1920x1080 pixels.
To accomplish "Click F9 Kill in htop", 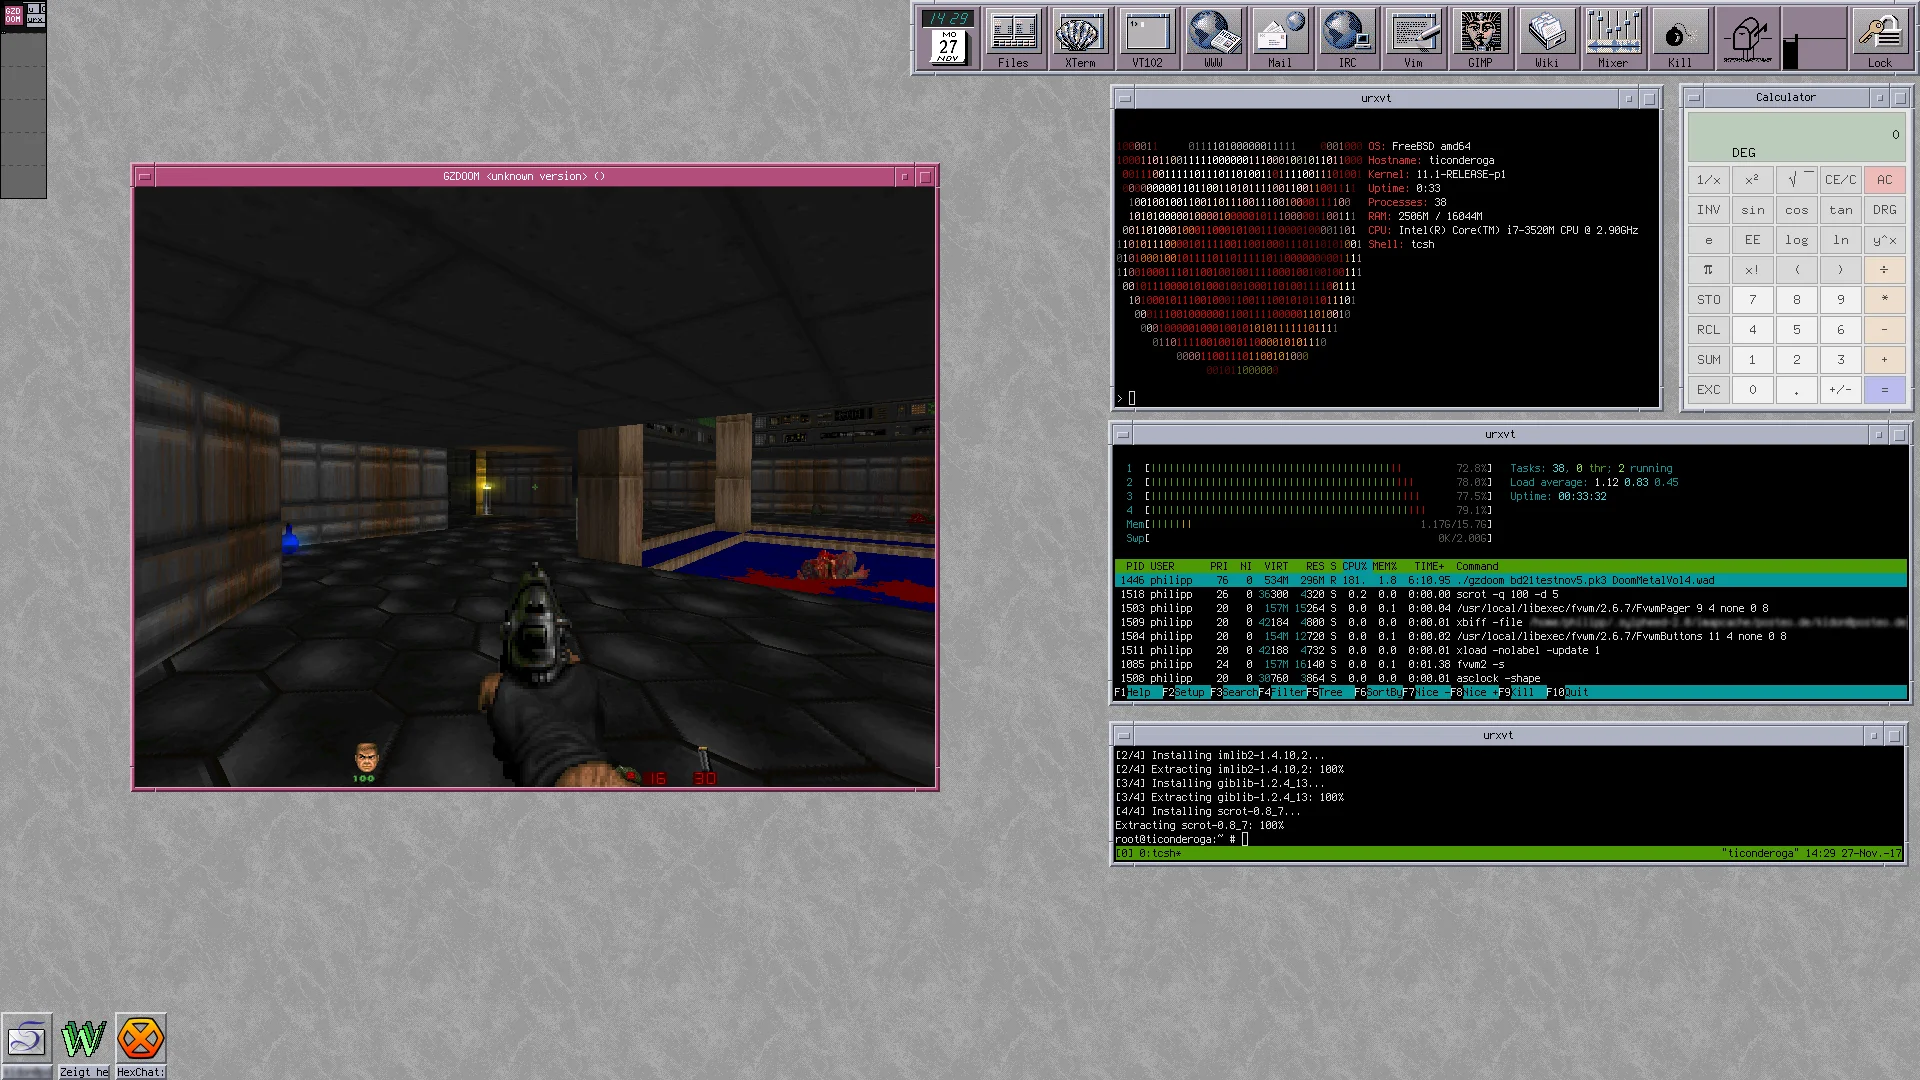I will [1521, 692].
